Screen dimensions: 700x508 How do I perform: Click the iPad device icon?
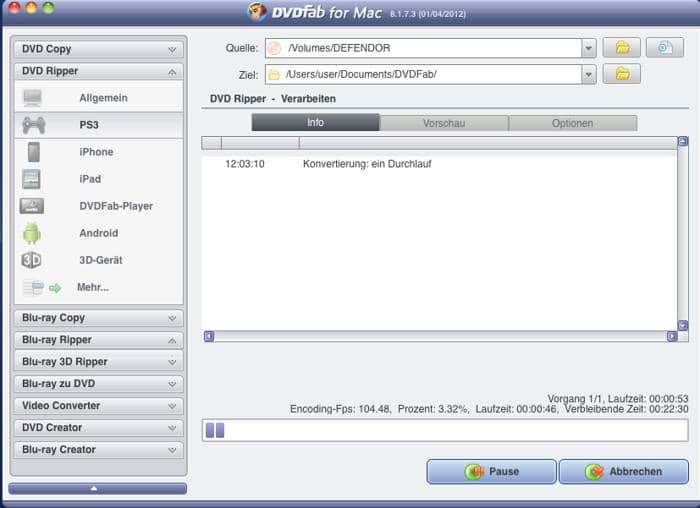point(31,179)
